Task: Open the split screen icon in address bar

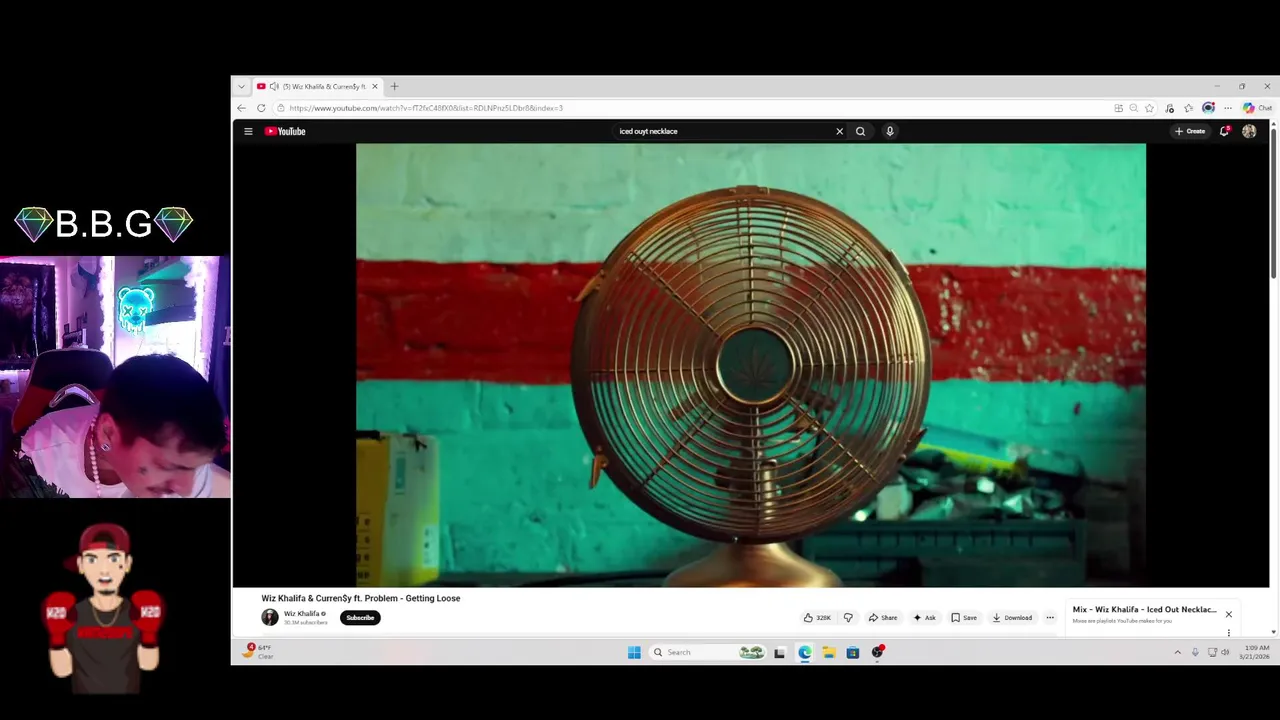Action: tap(1118, 108)
